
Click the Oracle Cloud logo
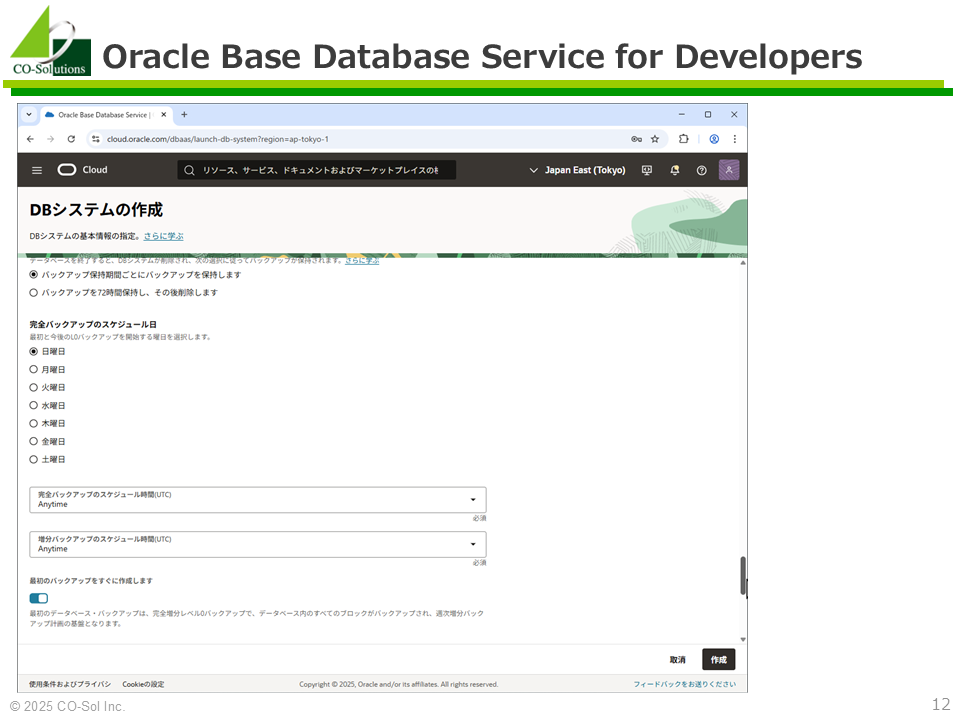(x=82, y=170)
